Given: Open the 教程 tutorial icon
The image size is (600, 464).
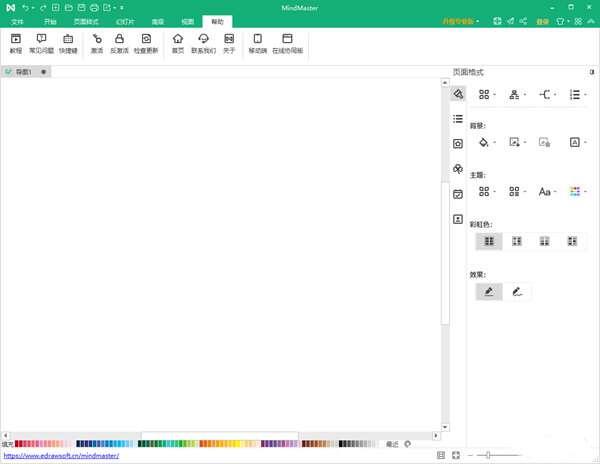Looking at the screenshot, I should click(15, 42).
